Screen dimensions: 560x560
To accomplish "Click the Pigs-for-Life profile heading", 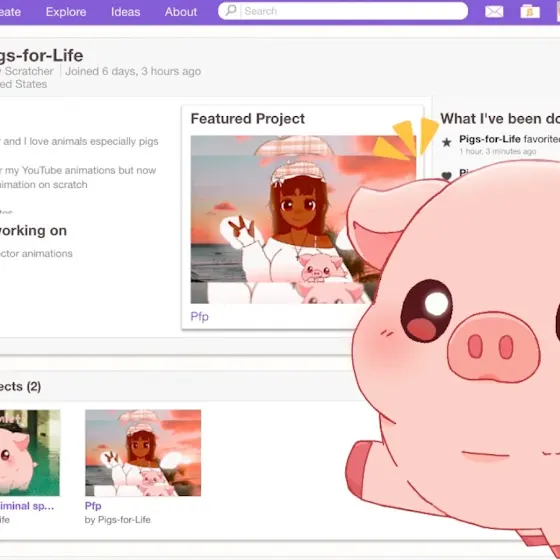I will pyautogui.click(x=41, y=56).
